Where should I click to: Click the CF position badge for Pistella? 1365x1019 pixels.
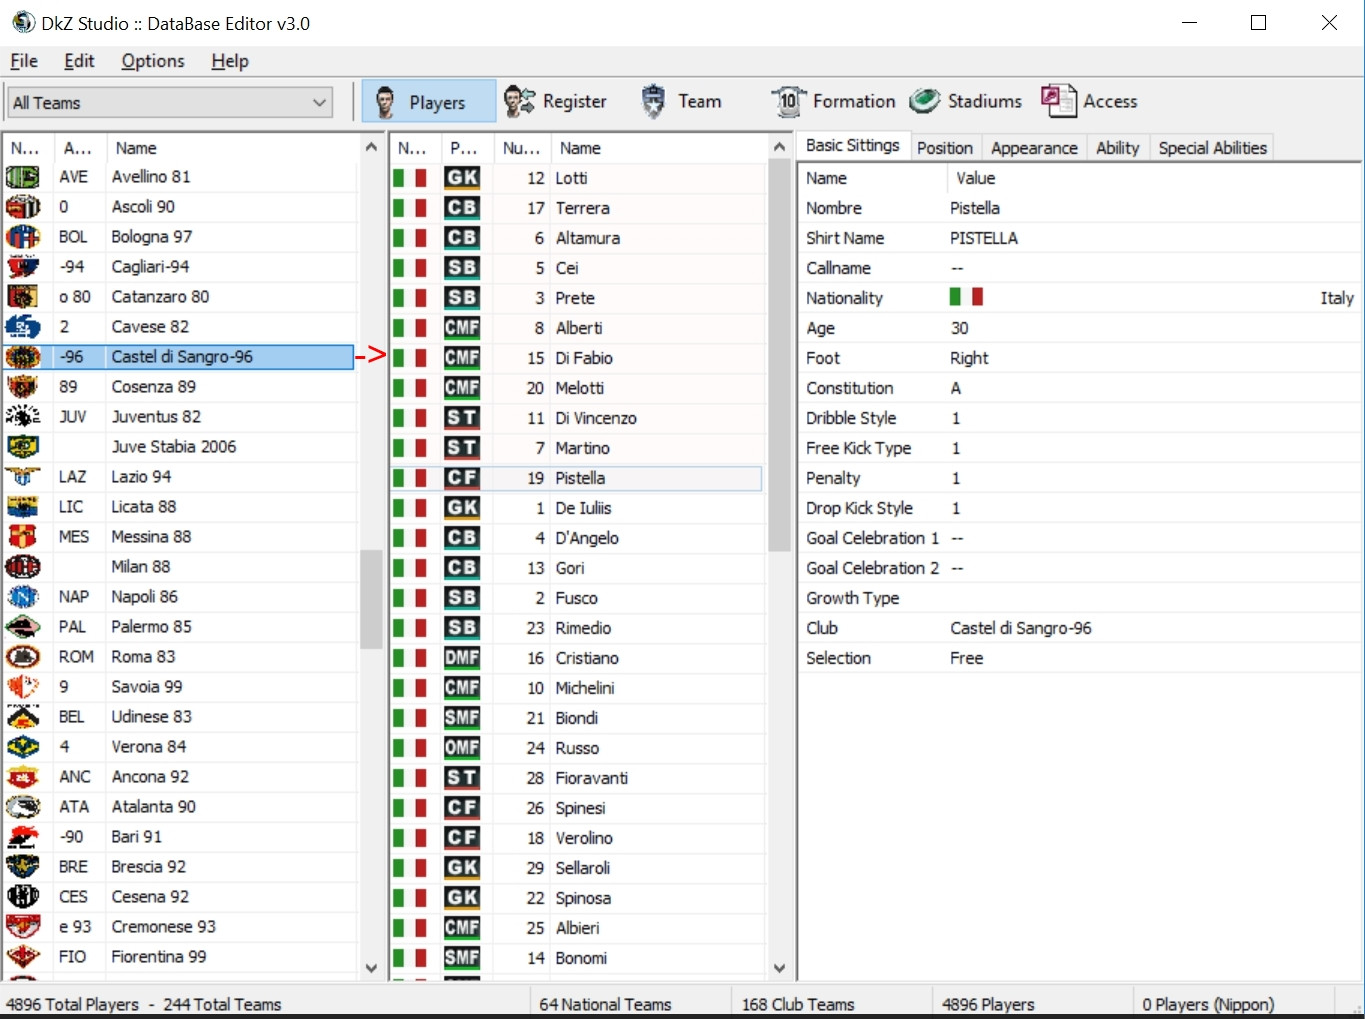pos(462,478)
